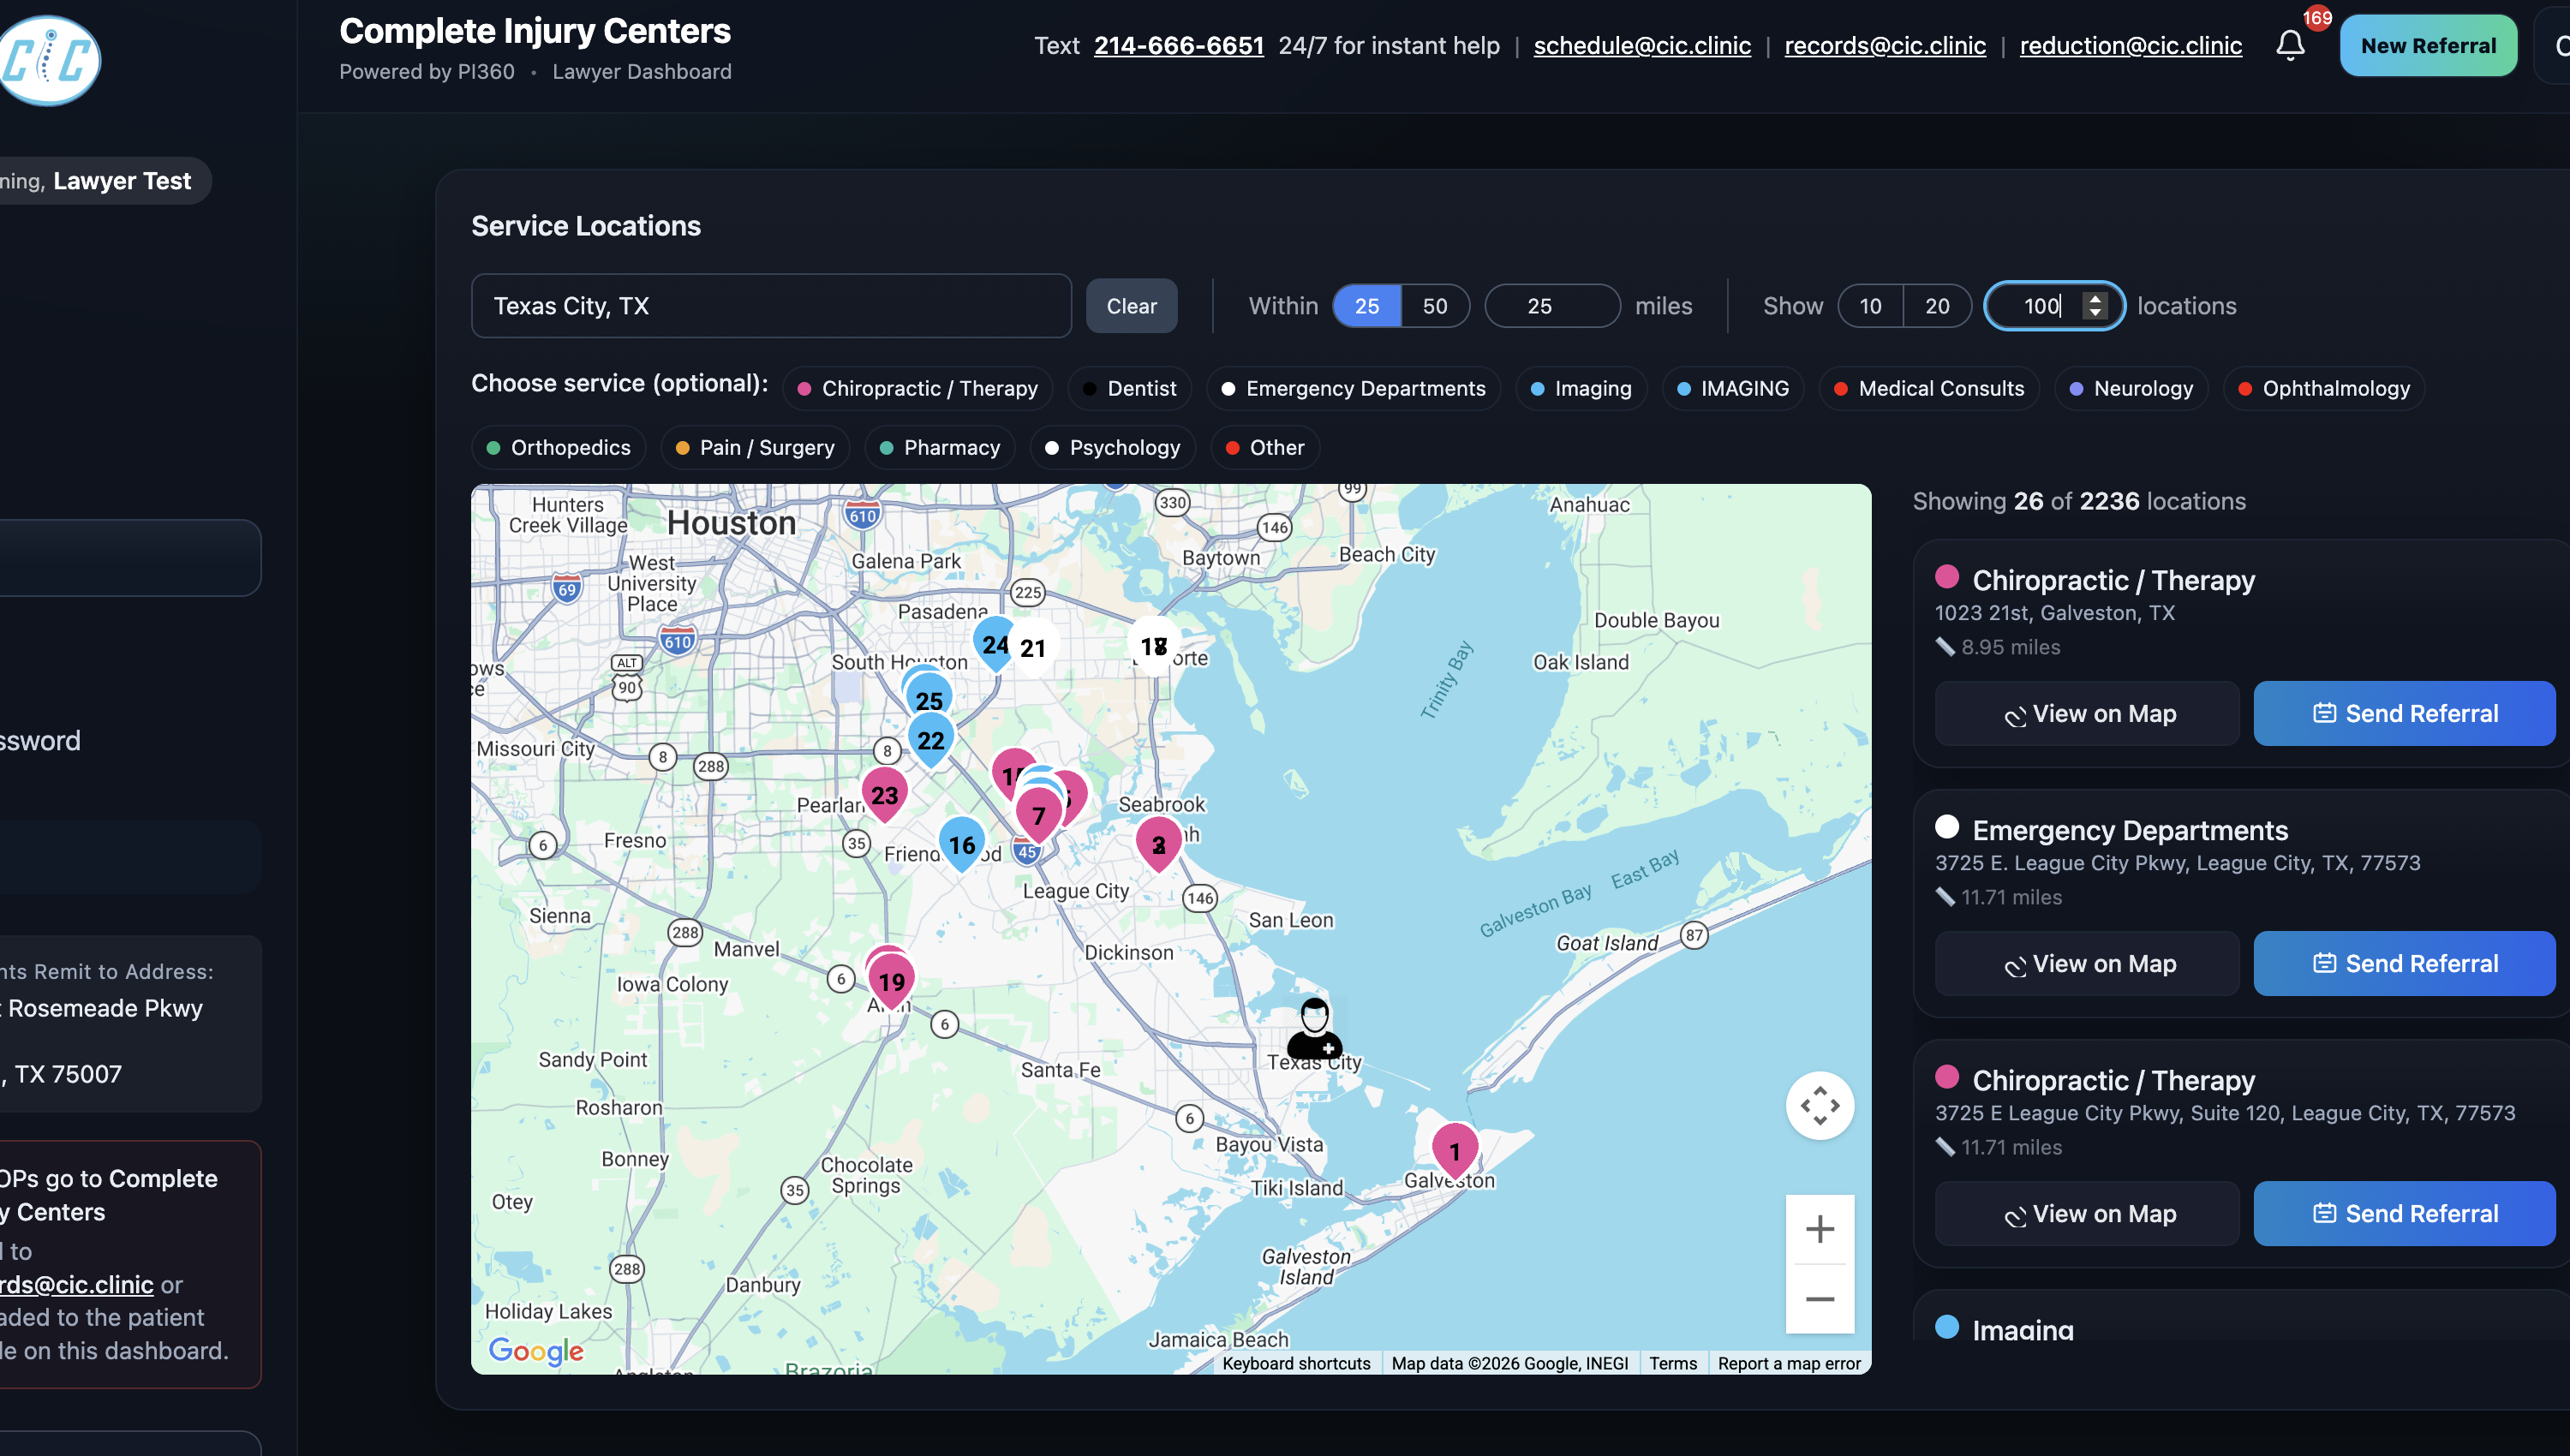Click the 'Showing 26 of 2236 locations' text

click(x=2079, y=501)
